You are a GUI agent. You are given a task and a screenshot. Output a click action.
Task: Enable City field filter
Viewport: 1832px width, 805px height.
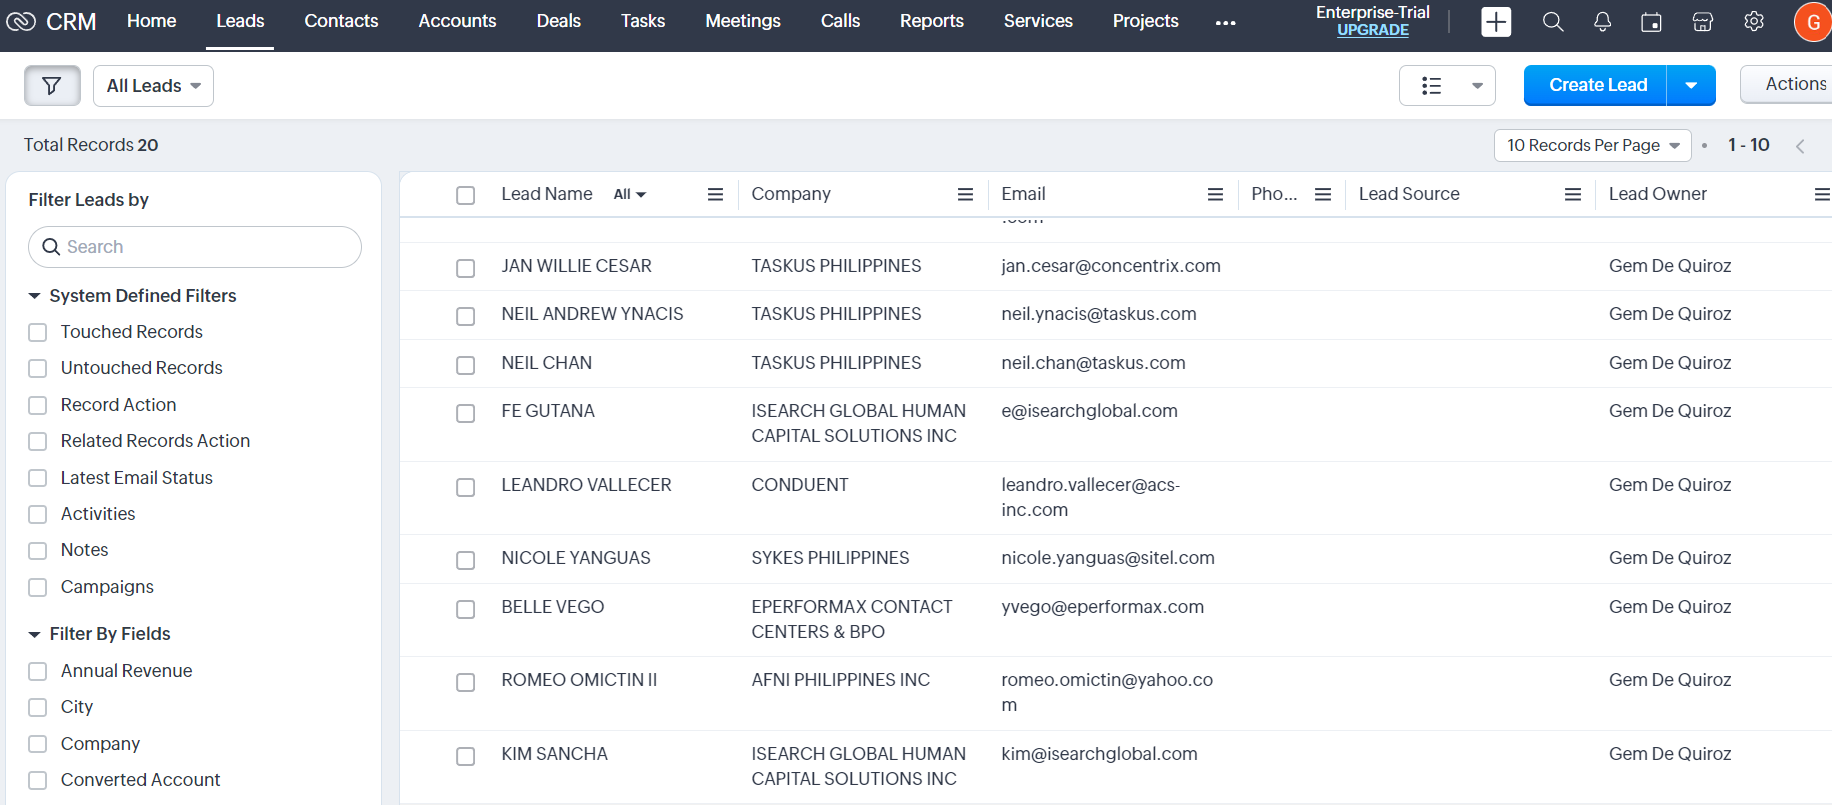[x=38, y=707]
